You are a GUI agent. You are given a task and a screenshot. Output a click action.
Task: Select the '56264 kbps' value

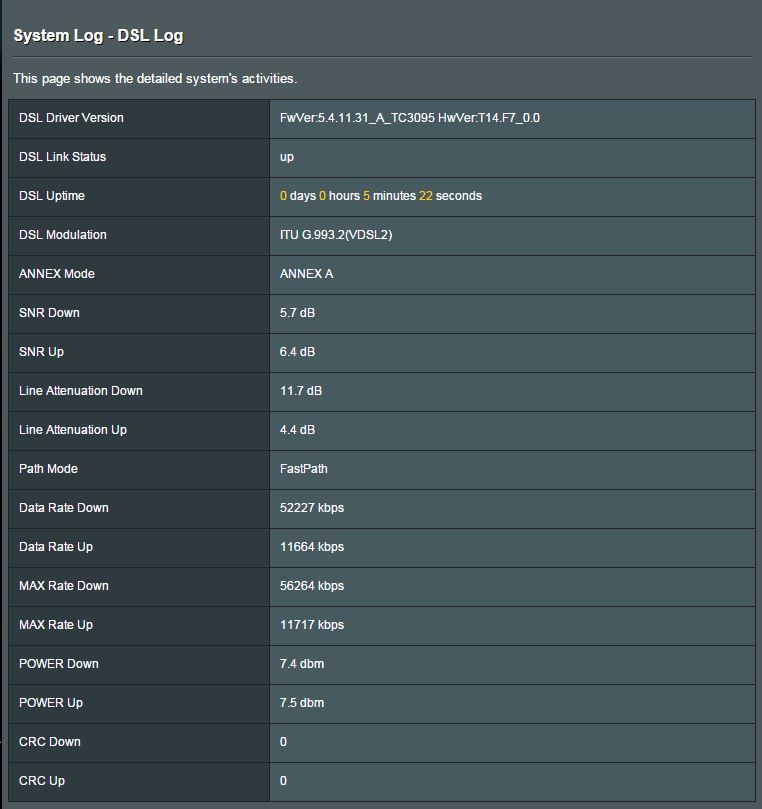tap(312, 586)
